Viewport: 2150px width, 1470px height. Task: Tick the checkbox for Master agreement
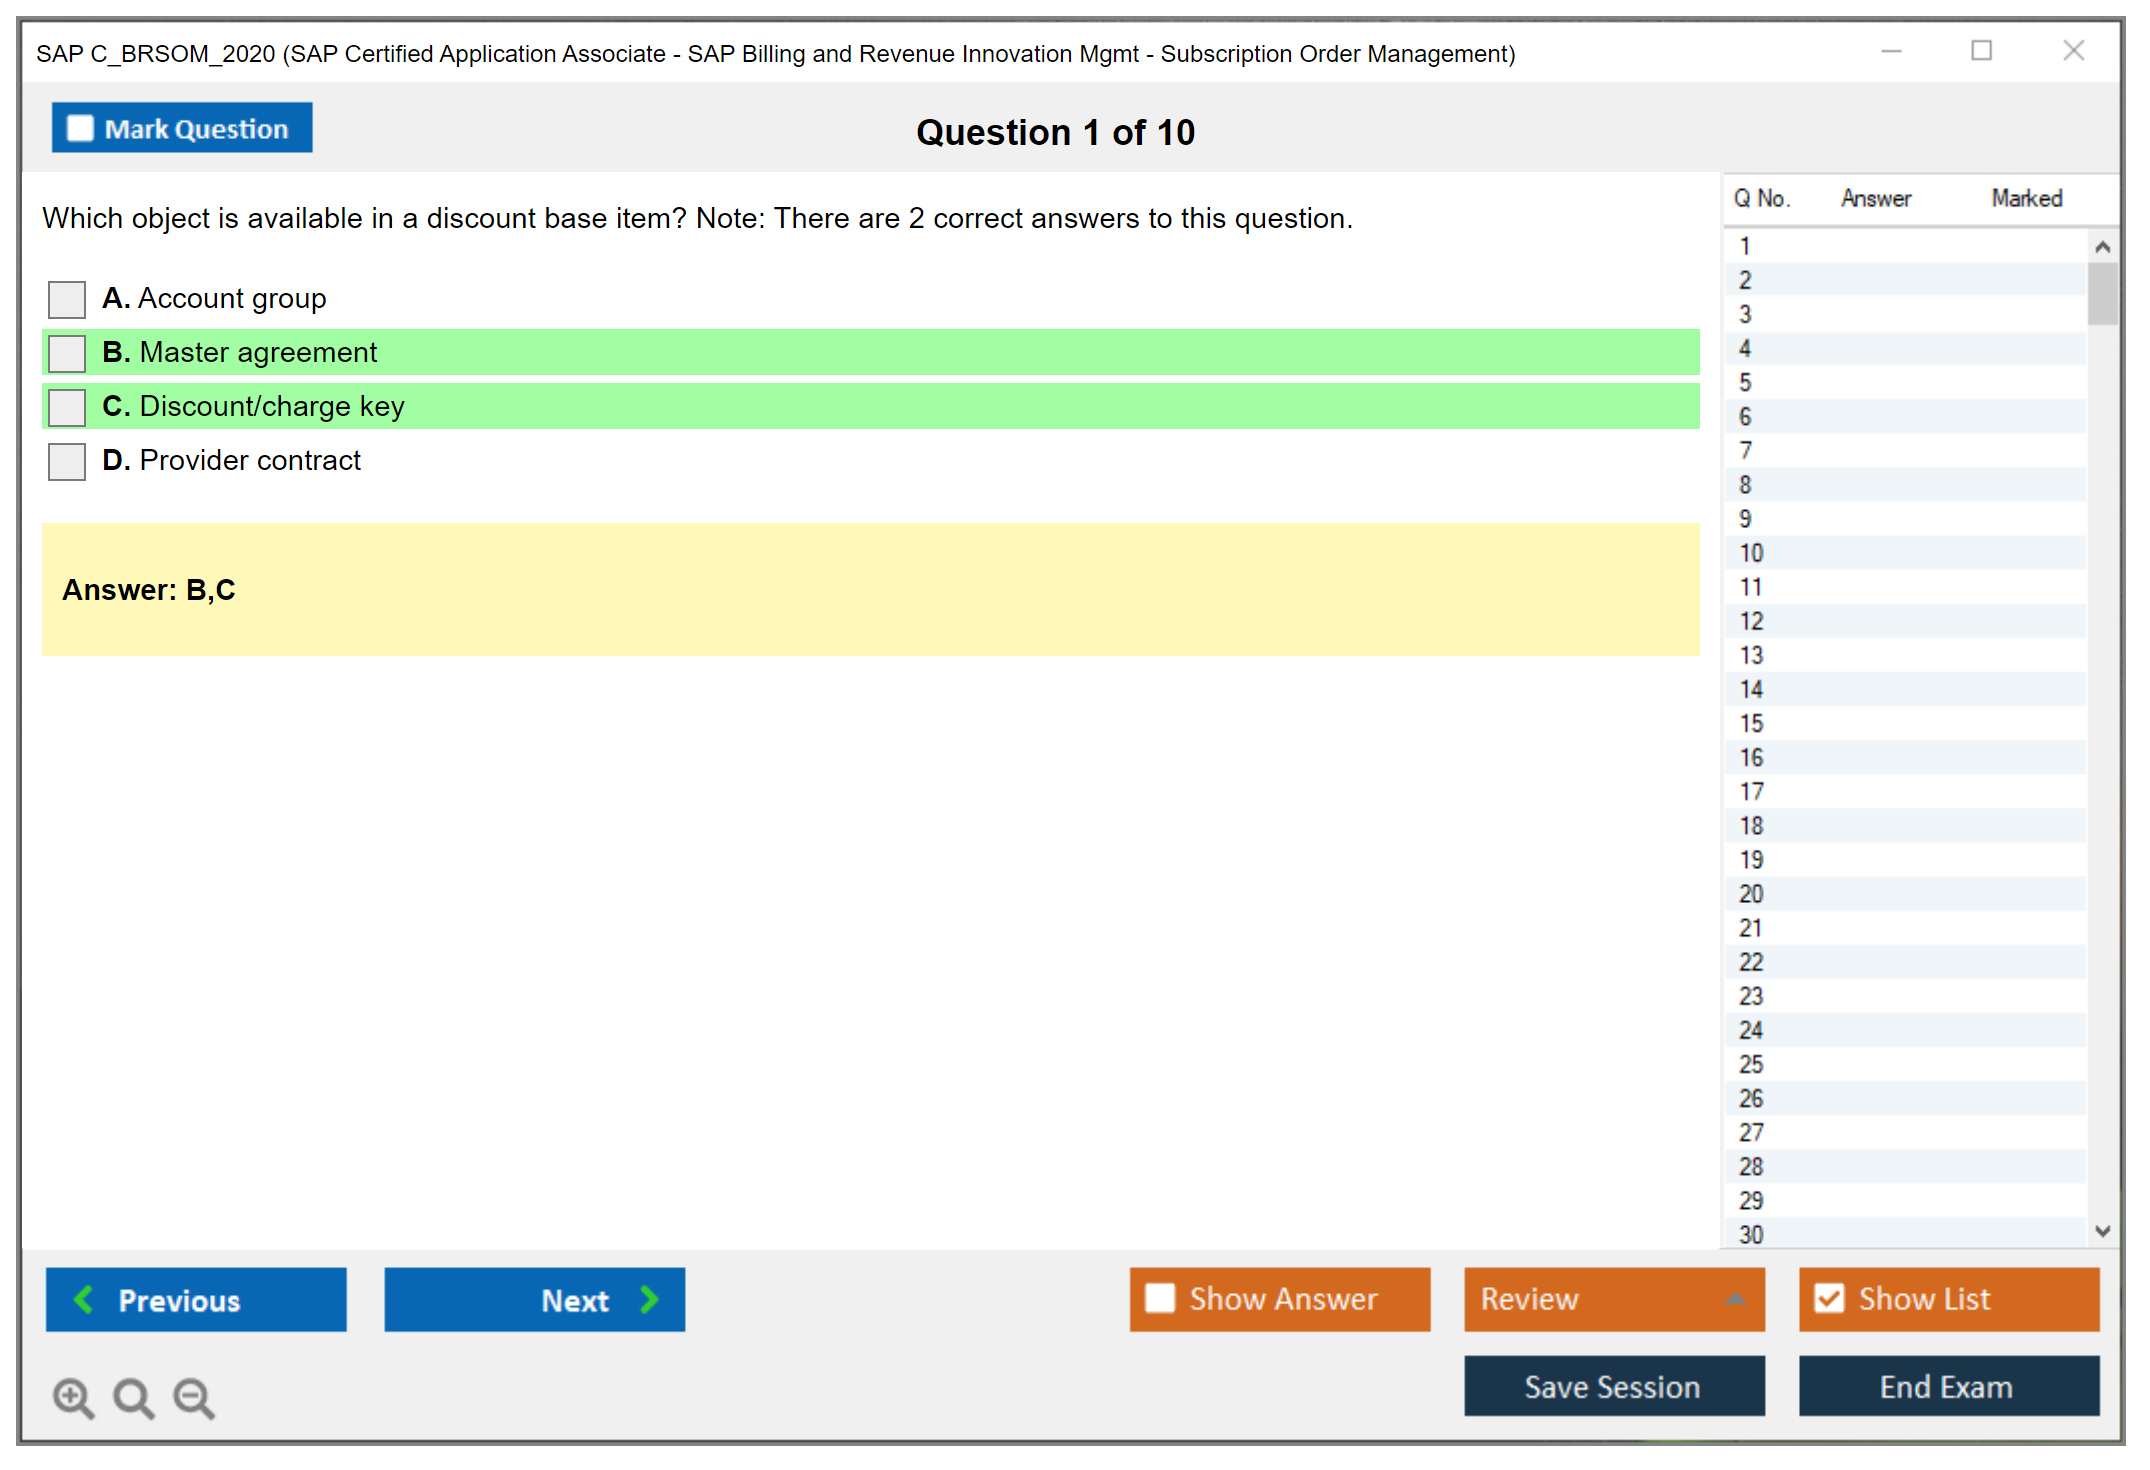(x=67, y=353)
